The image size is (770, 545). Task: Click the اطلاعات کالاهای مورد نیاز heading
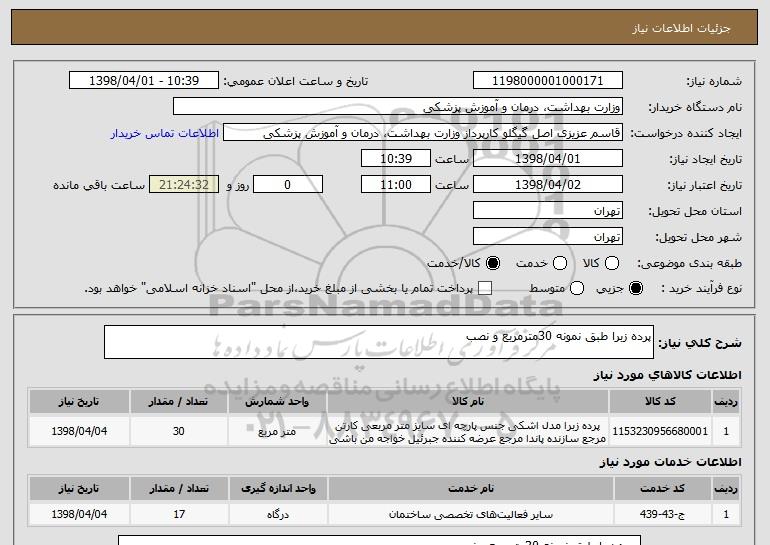click(667, 375)
